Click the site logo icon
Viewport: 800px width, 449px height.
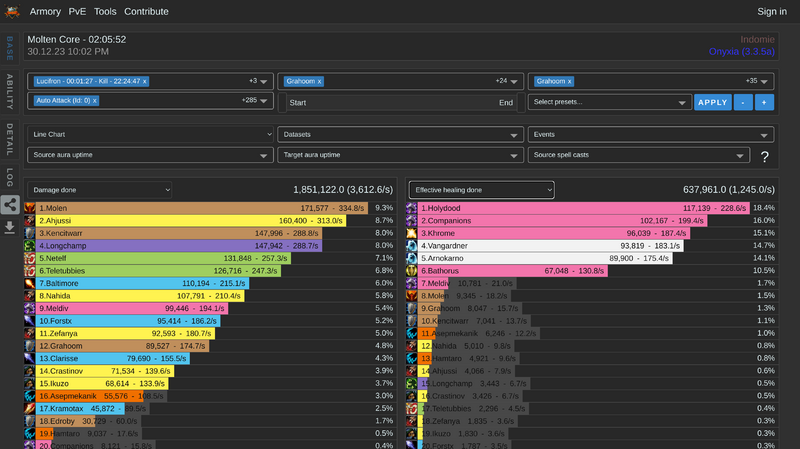click(x=13, y=12)
